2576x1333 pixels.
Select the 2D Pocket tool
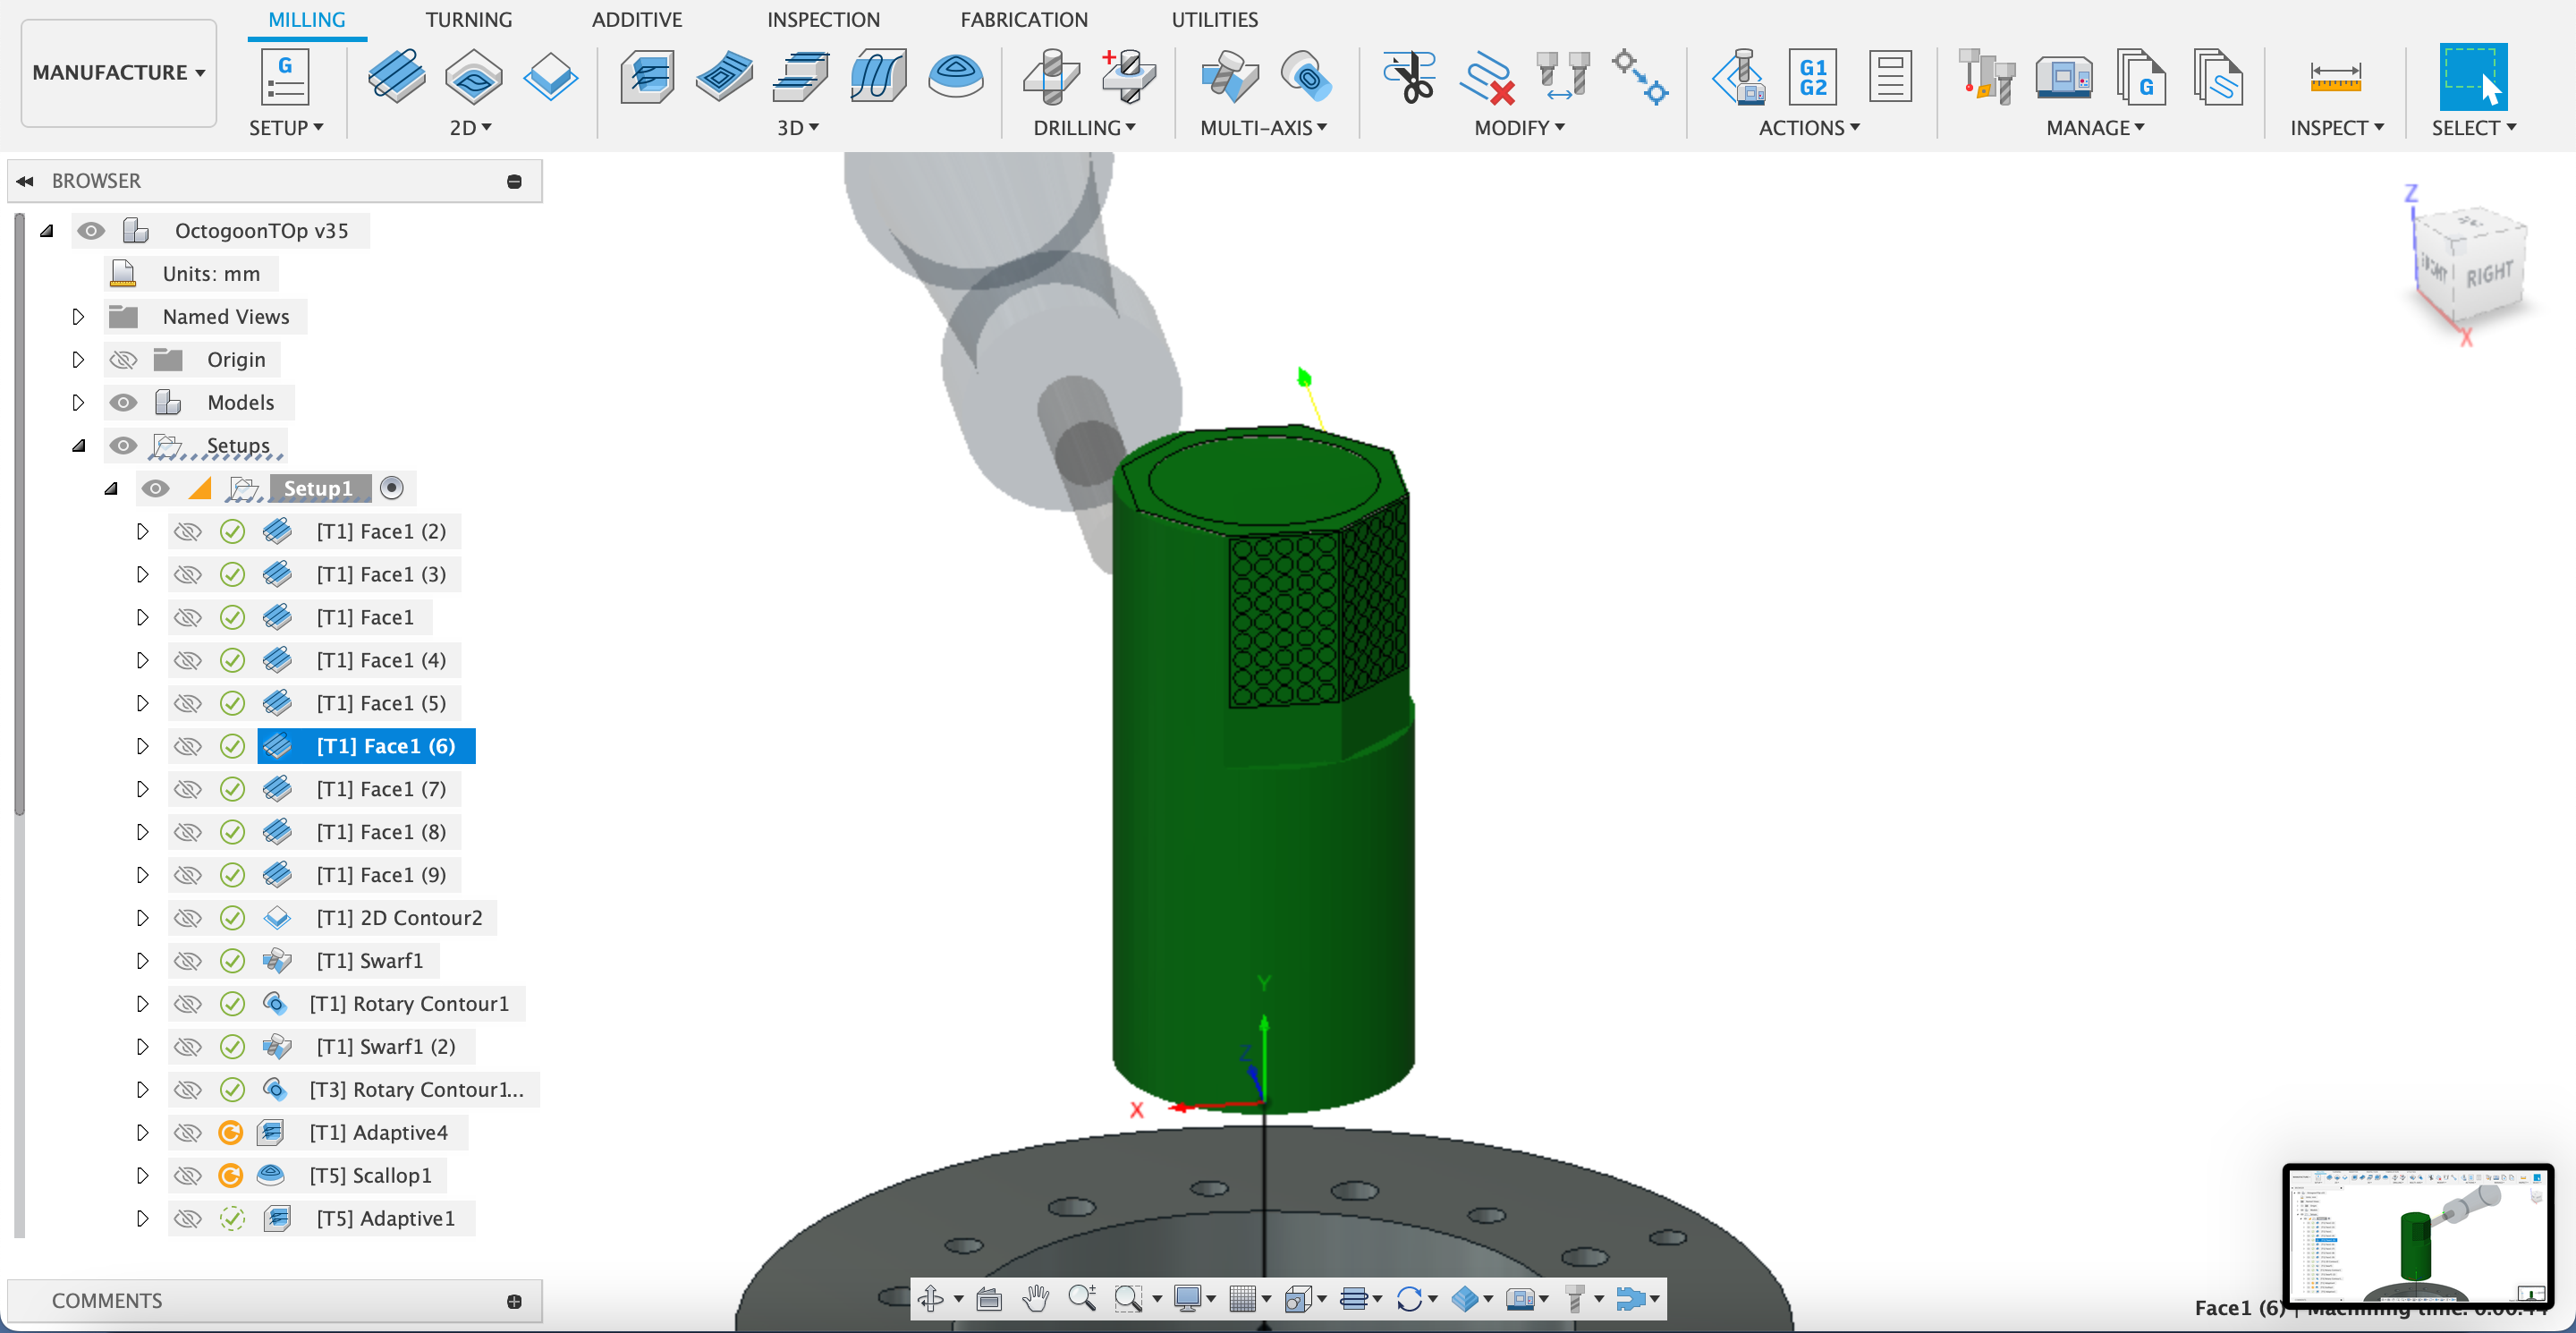point(473,77)
